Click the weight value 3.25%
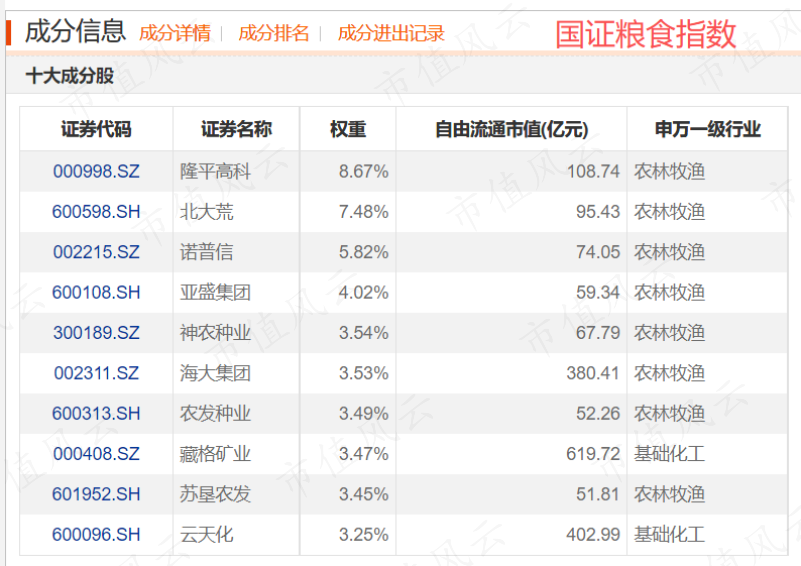The height and width of the screenshot is (566, 801). (x=364, y=534)
